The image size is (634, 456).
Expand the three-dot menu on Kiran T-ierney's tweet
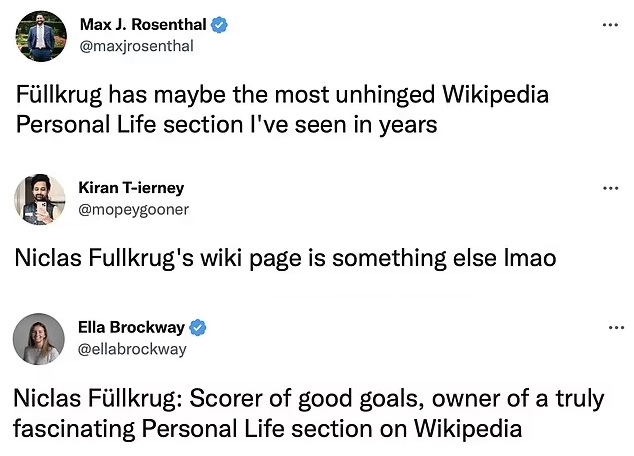(x=610, y=188)
